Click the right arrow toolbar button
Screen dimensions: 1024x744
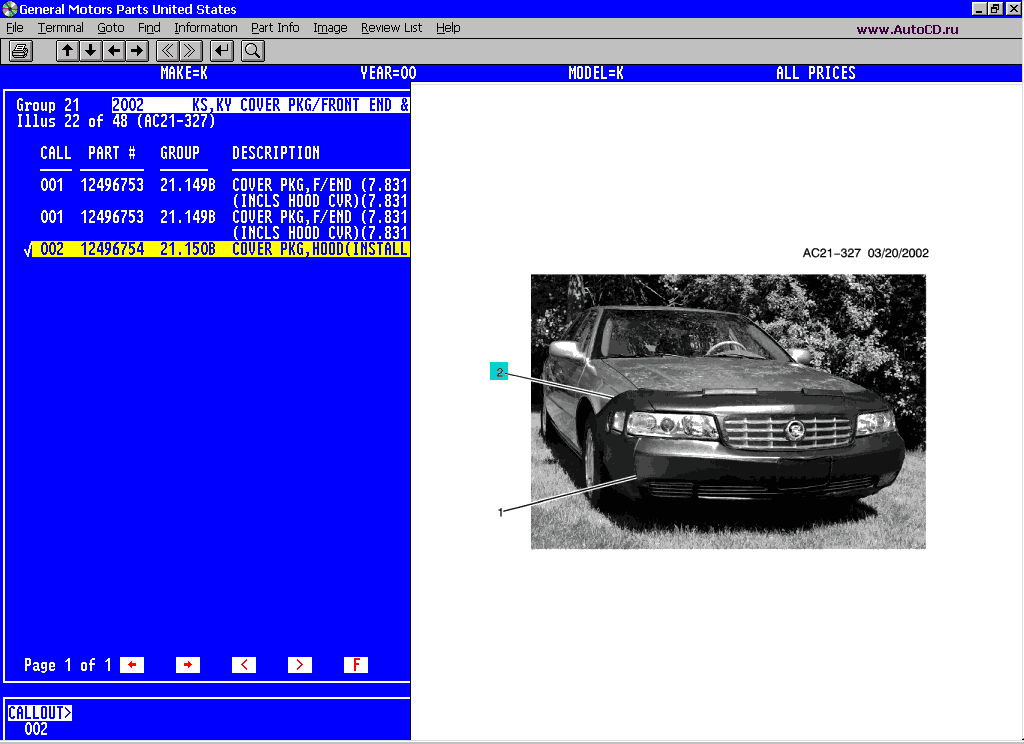[136, 51]
